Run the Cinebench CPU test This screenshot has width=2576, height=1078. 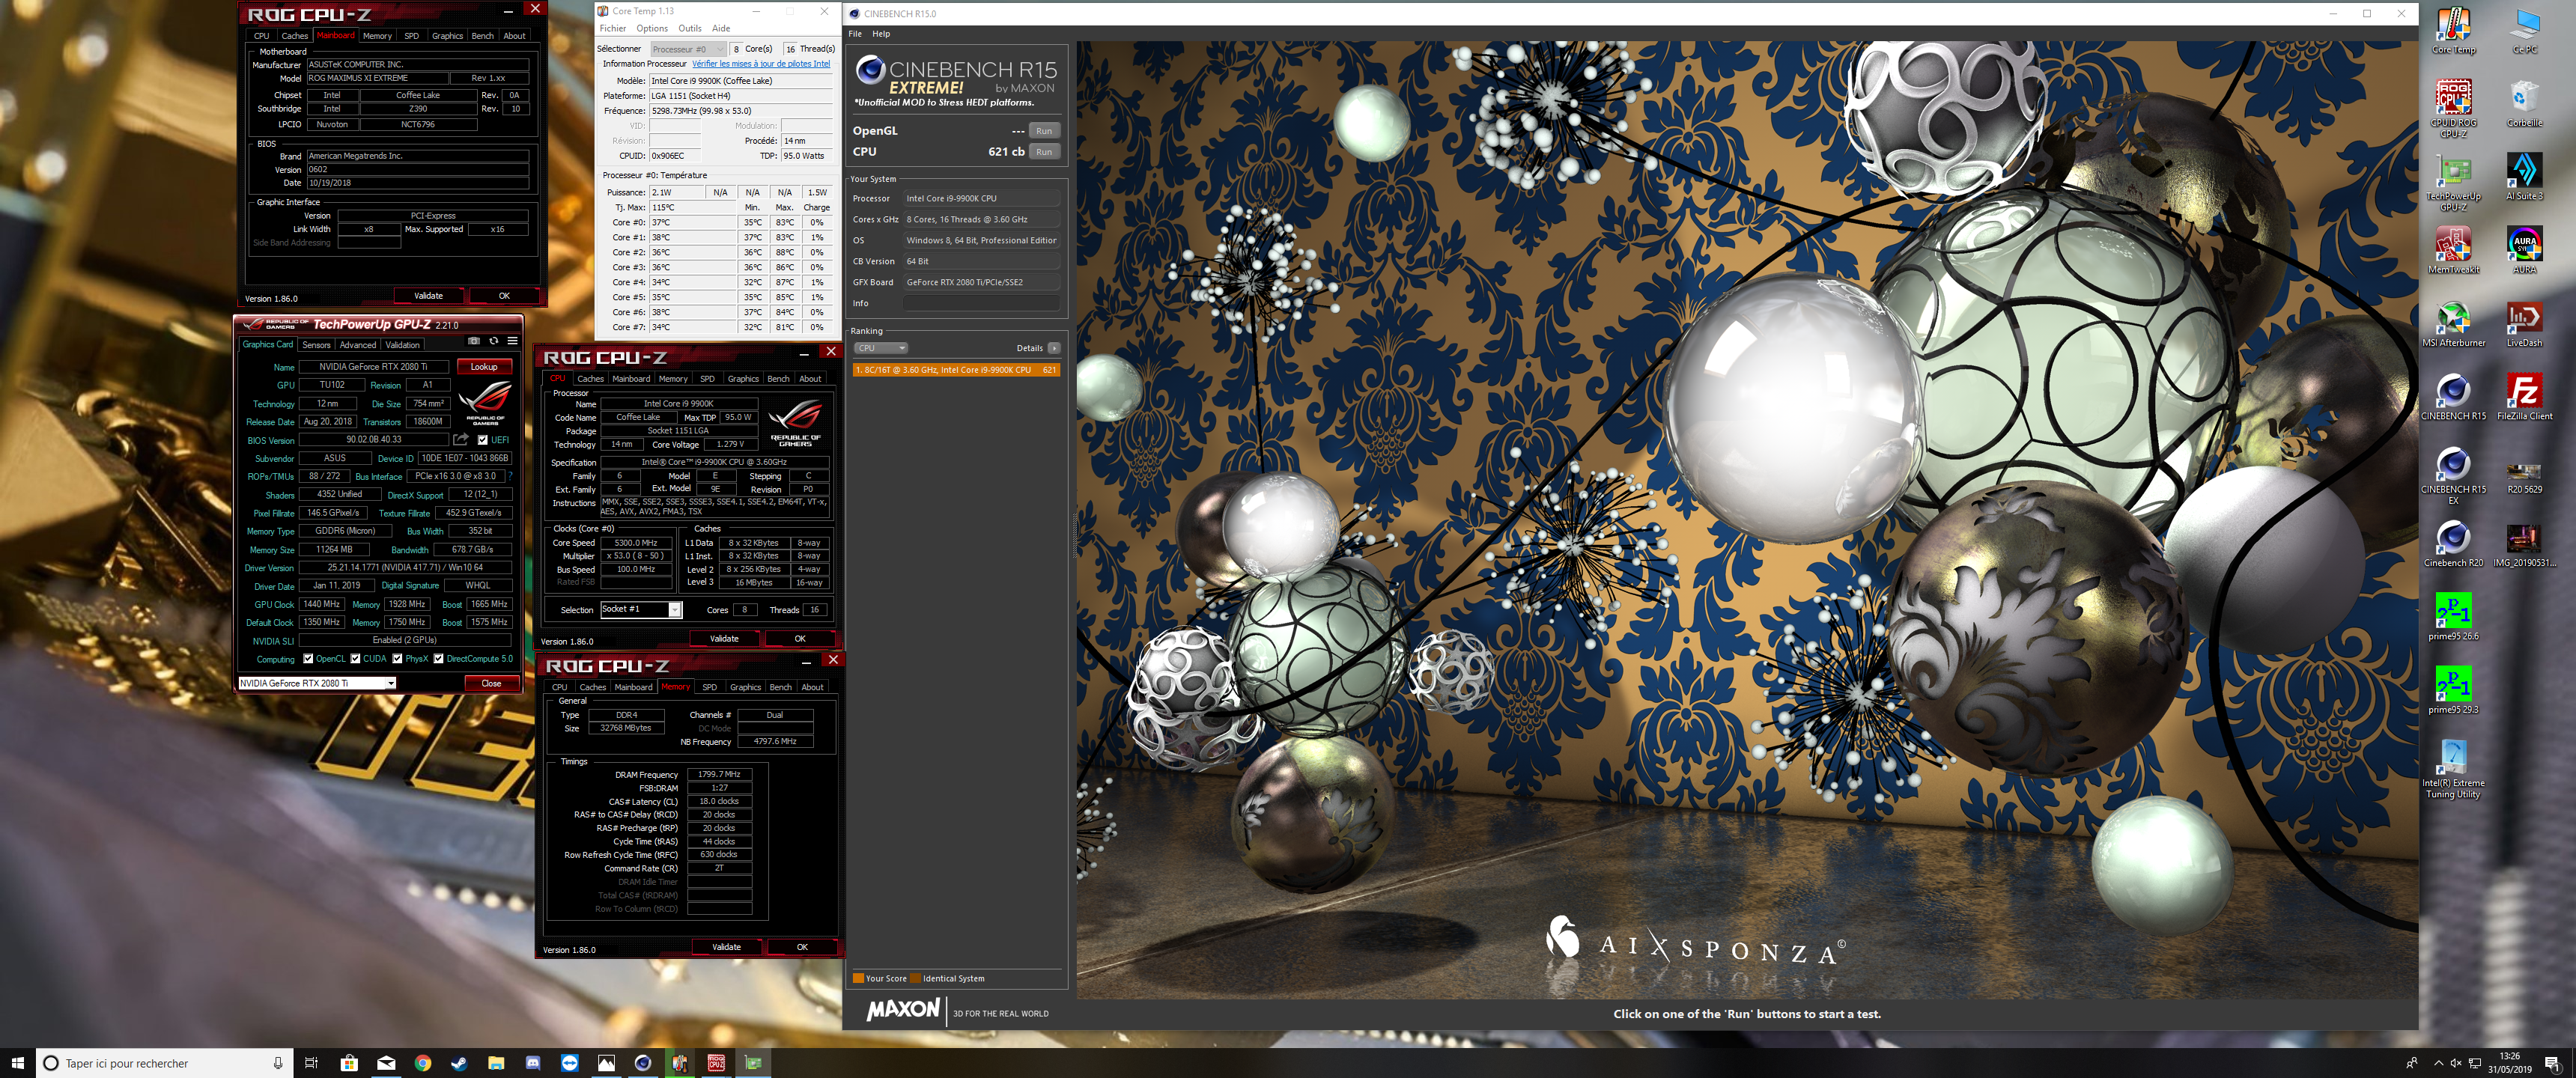pos(1044,152)
